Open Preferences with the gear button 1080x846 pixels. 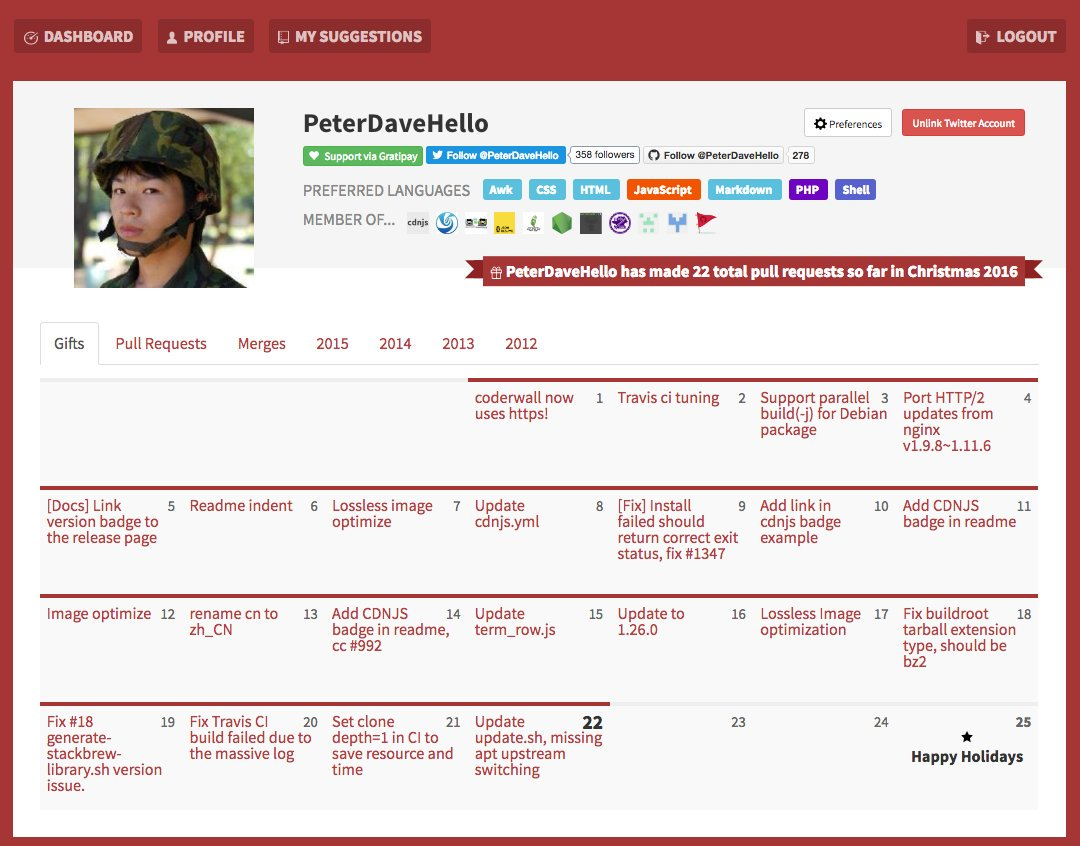(x=847, y=123)
